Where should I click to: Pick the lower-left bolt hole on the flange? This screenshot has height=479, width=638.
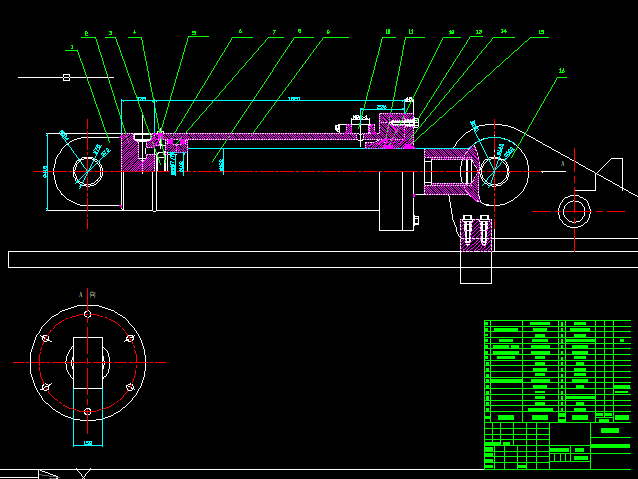(46, 387)
